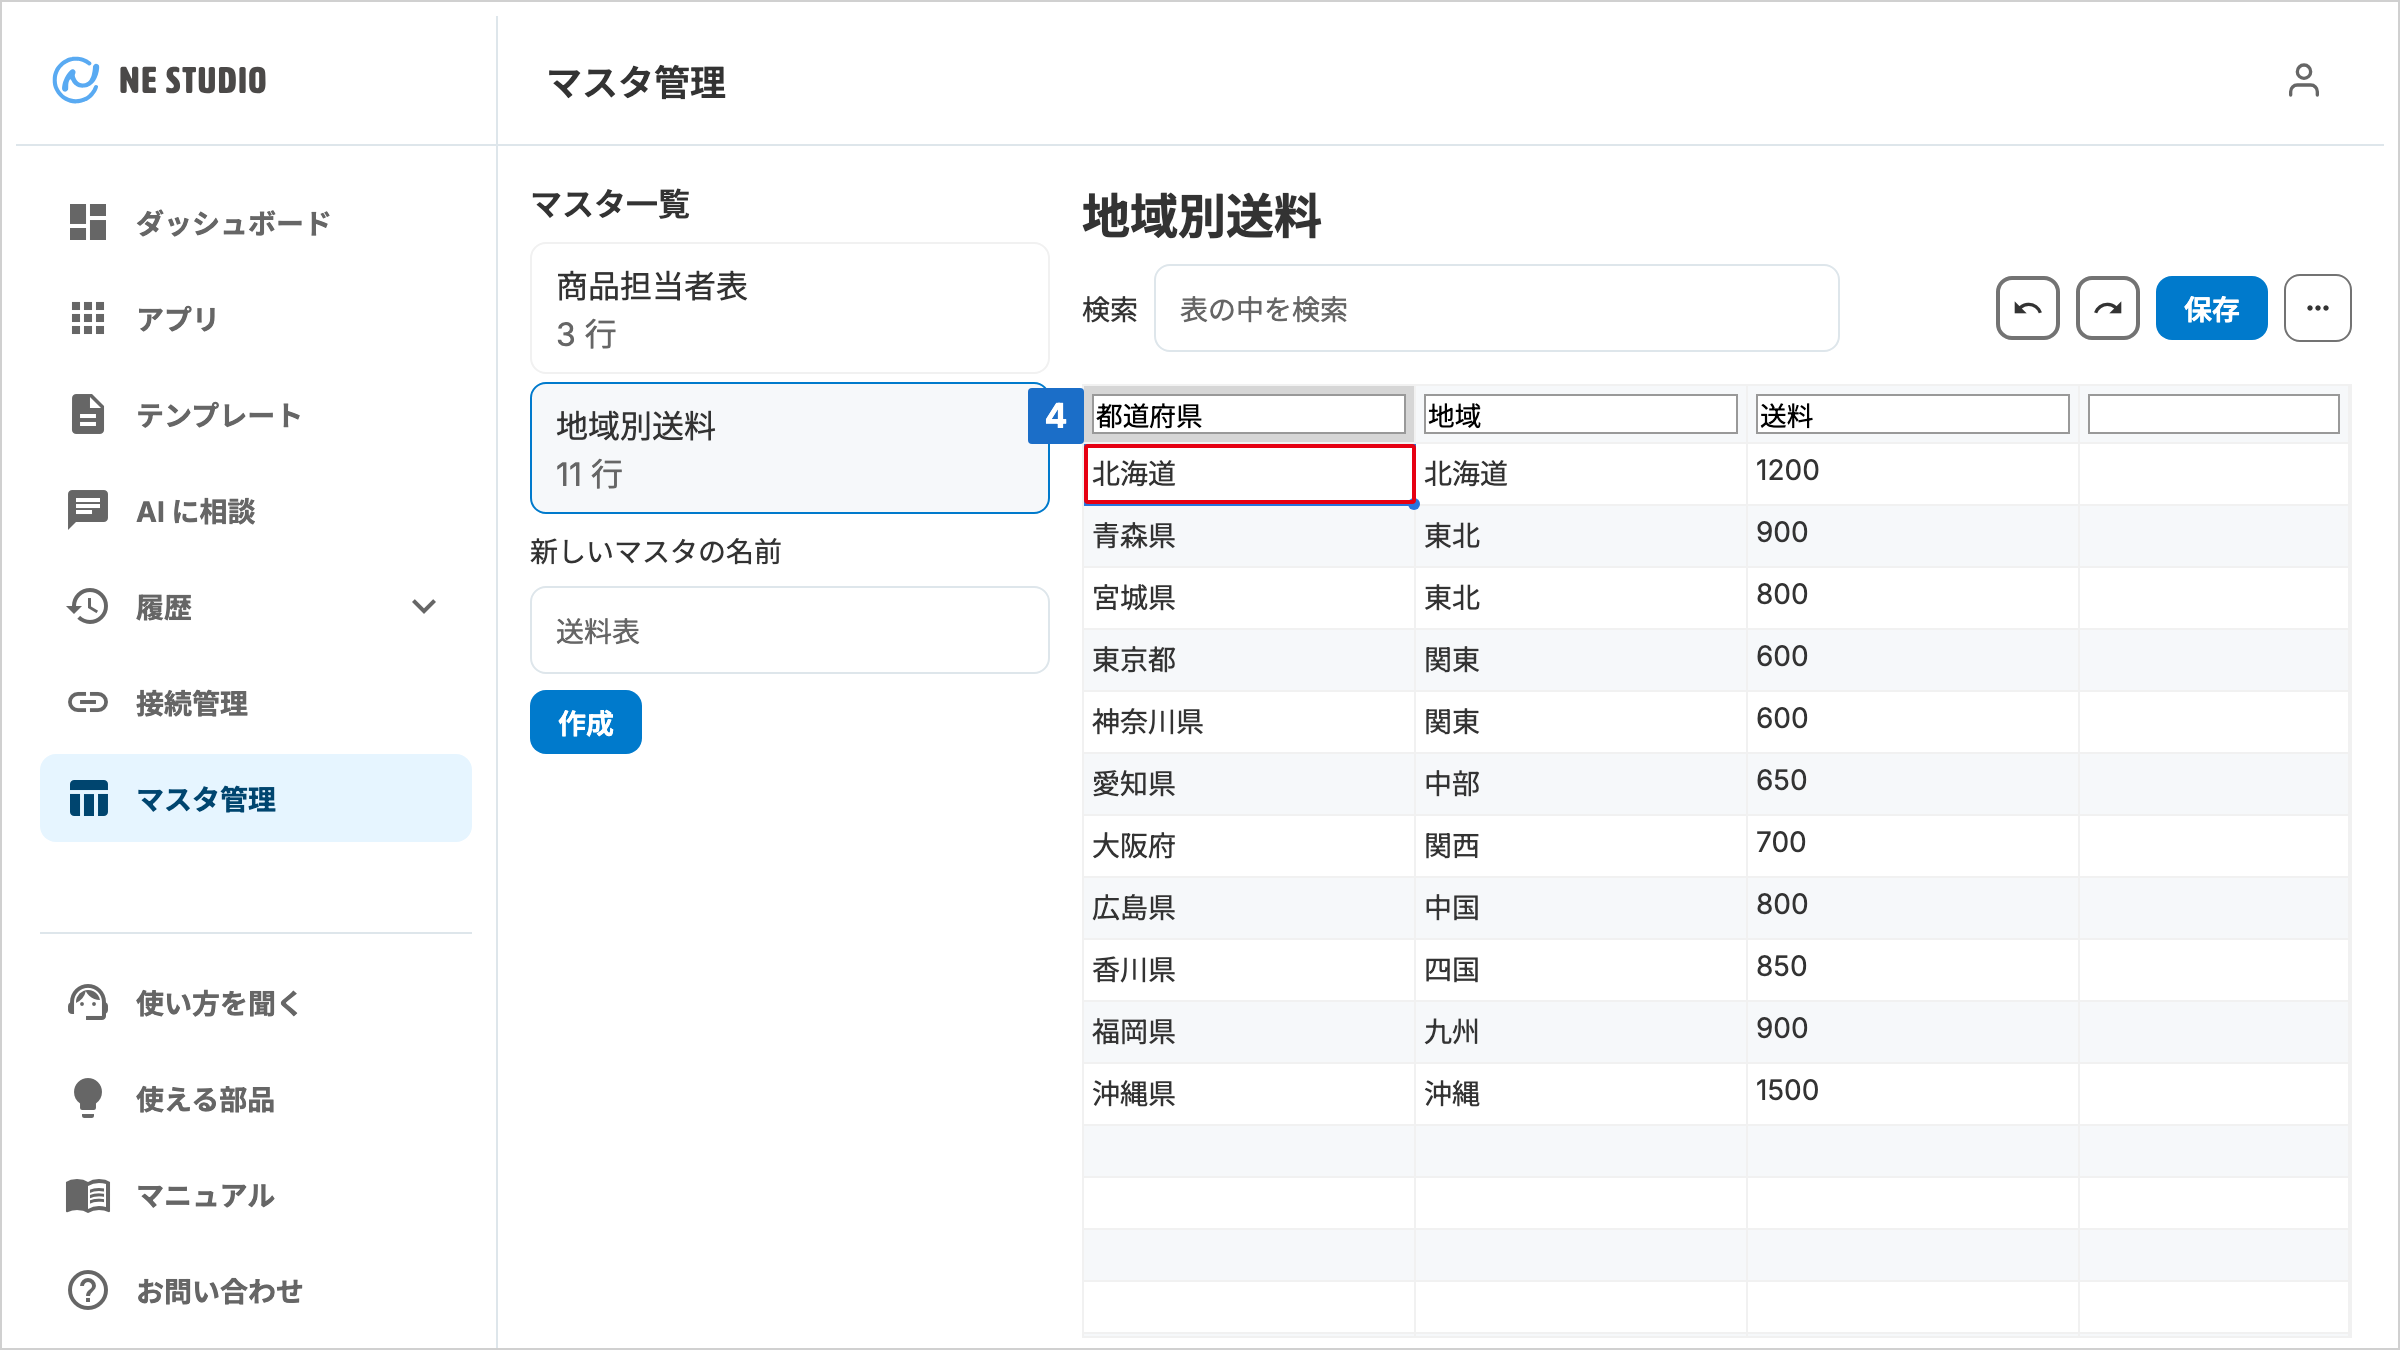The height and width of the screenshot is (1350, 2400).
Task: Select the 大阪府 cell
Action: click(1249, 846)
